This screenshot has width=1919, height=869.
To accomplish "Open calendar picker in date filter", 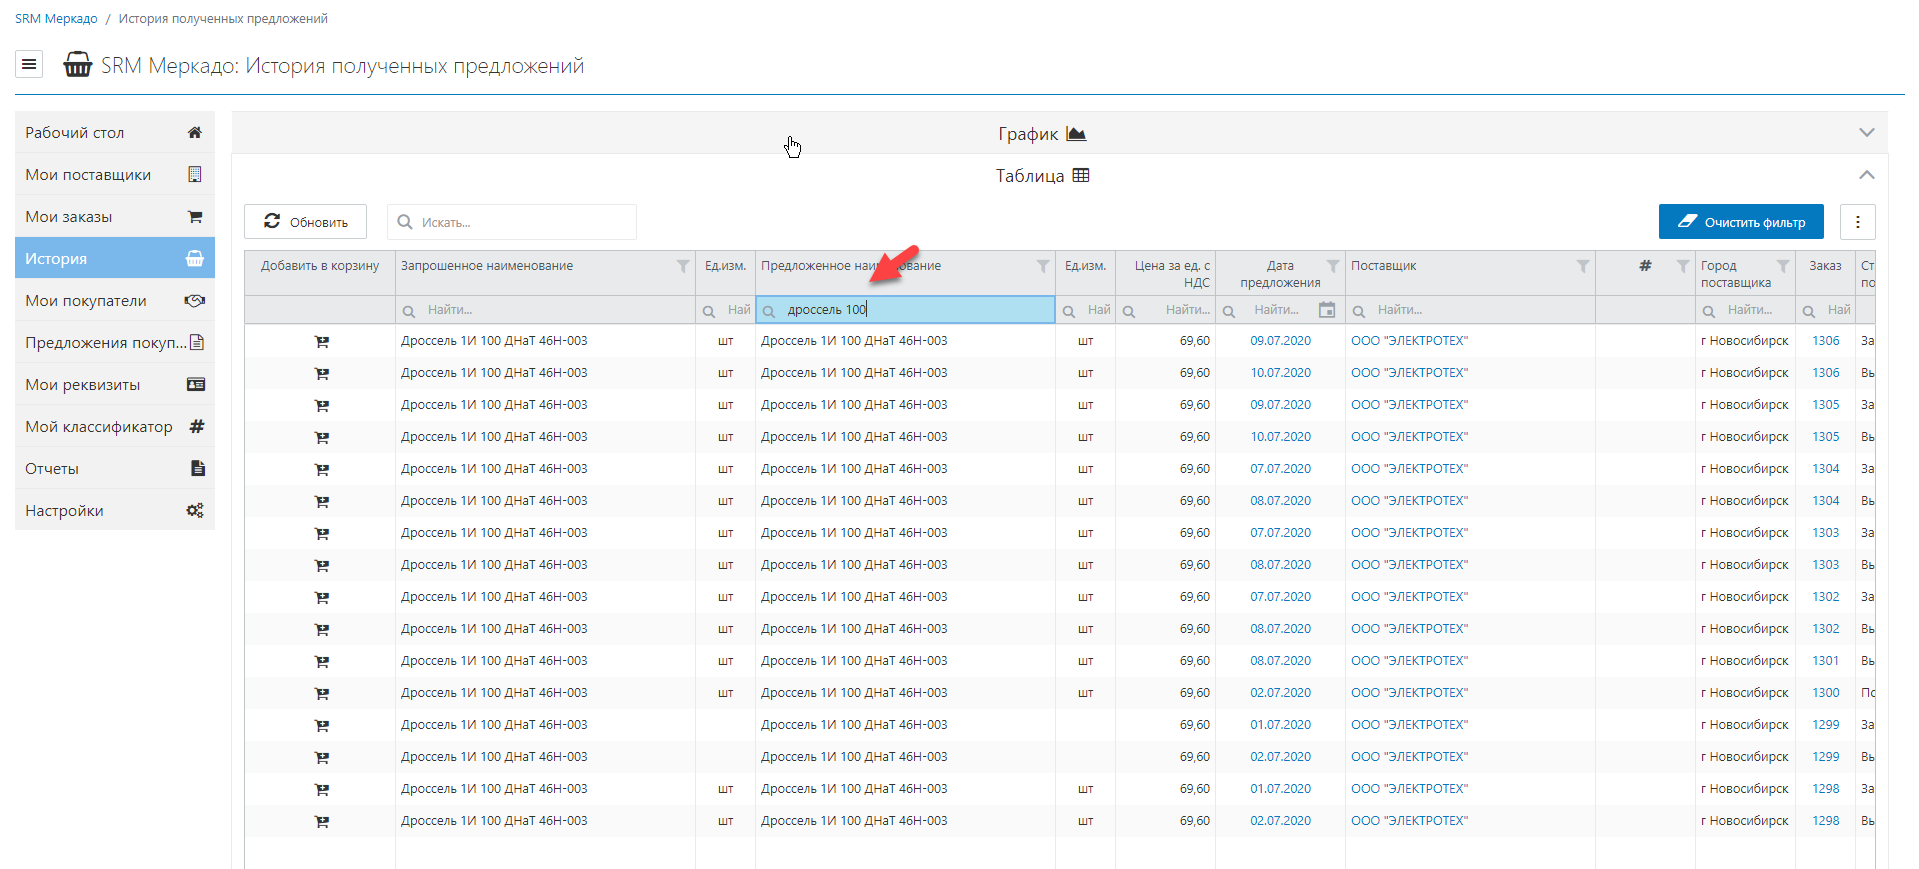I will pos(1326,310).
